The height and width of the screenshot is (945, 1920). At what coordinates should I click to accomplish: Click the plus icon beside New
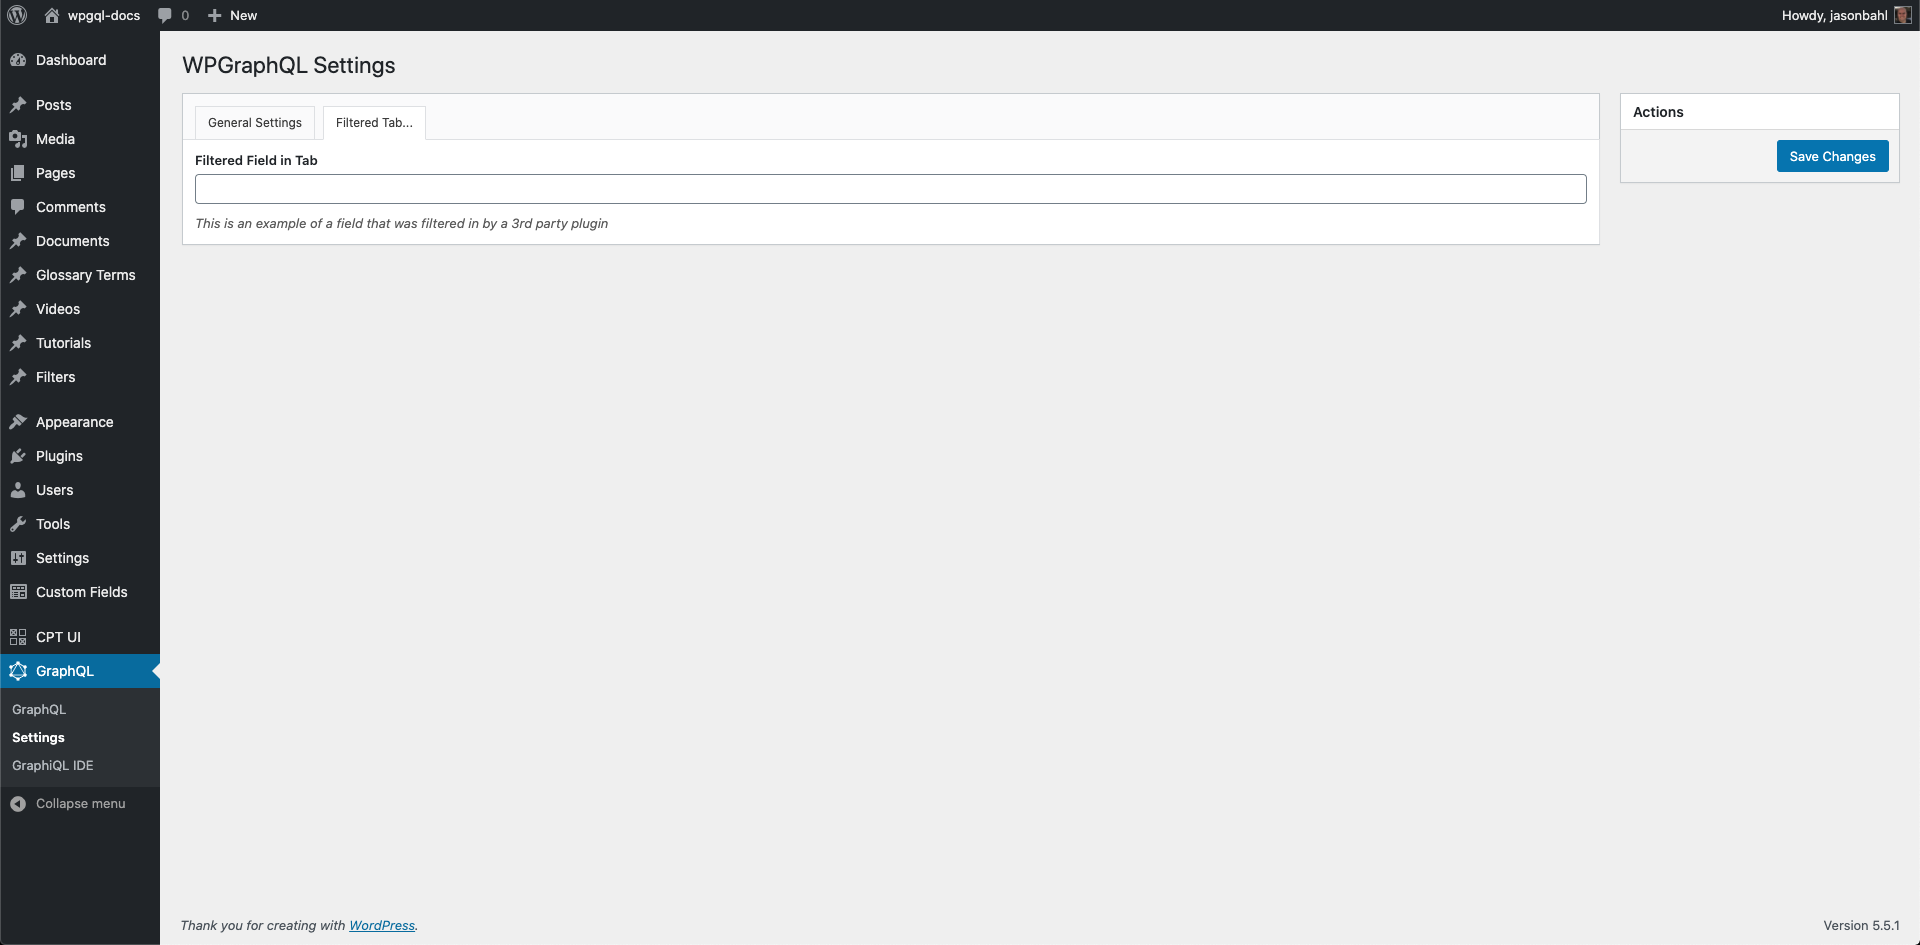(214, 15)
